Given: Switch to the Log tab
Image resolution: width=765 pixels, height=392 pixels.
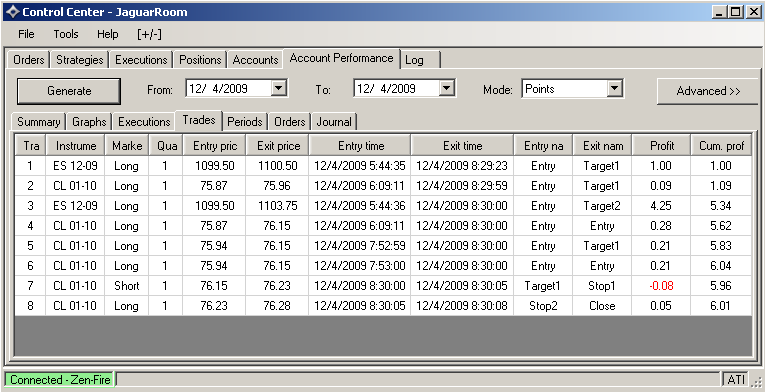Looking at the screenshot, I should point(420,60).
